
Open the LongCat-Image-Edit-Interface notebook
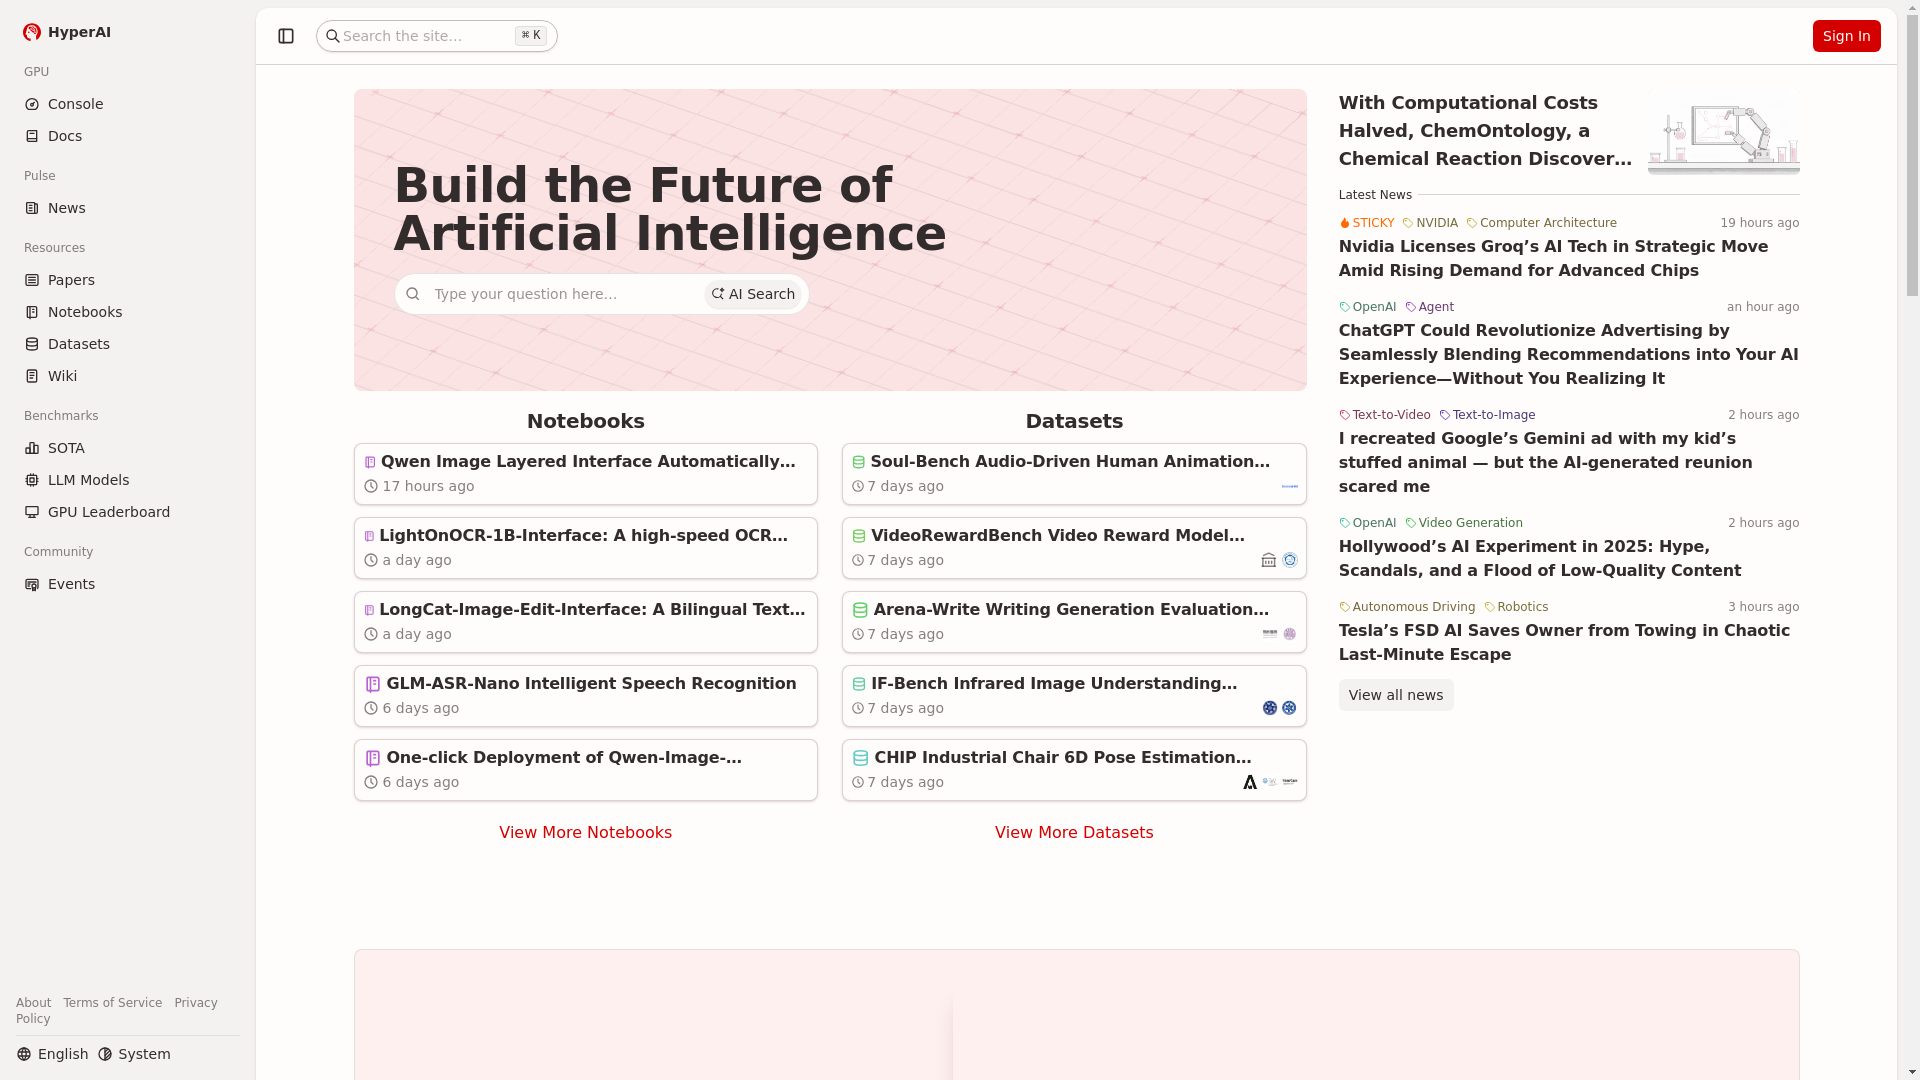coord(585,622)
